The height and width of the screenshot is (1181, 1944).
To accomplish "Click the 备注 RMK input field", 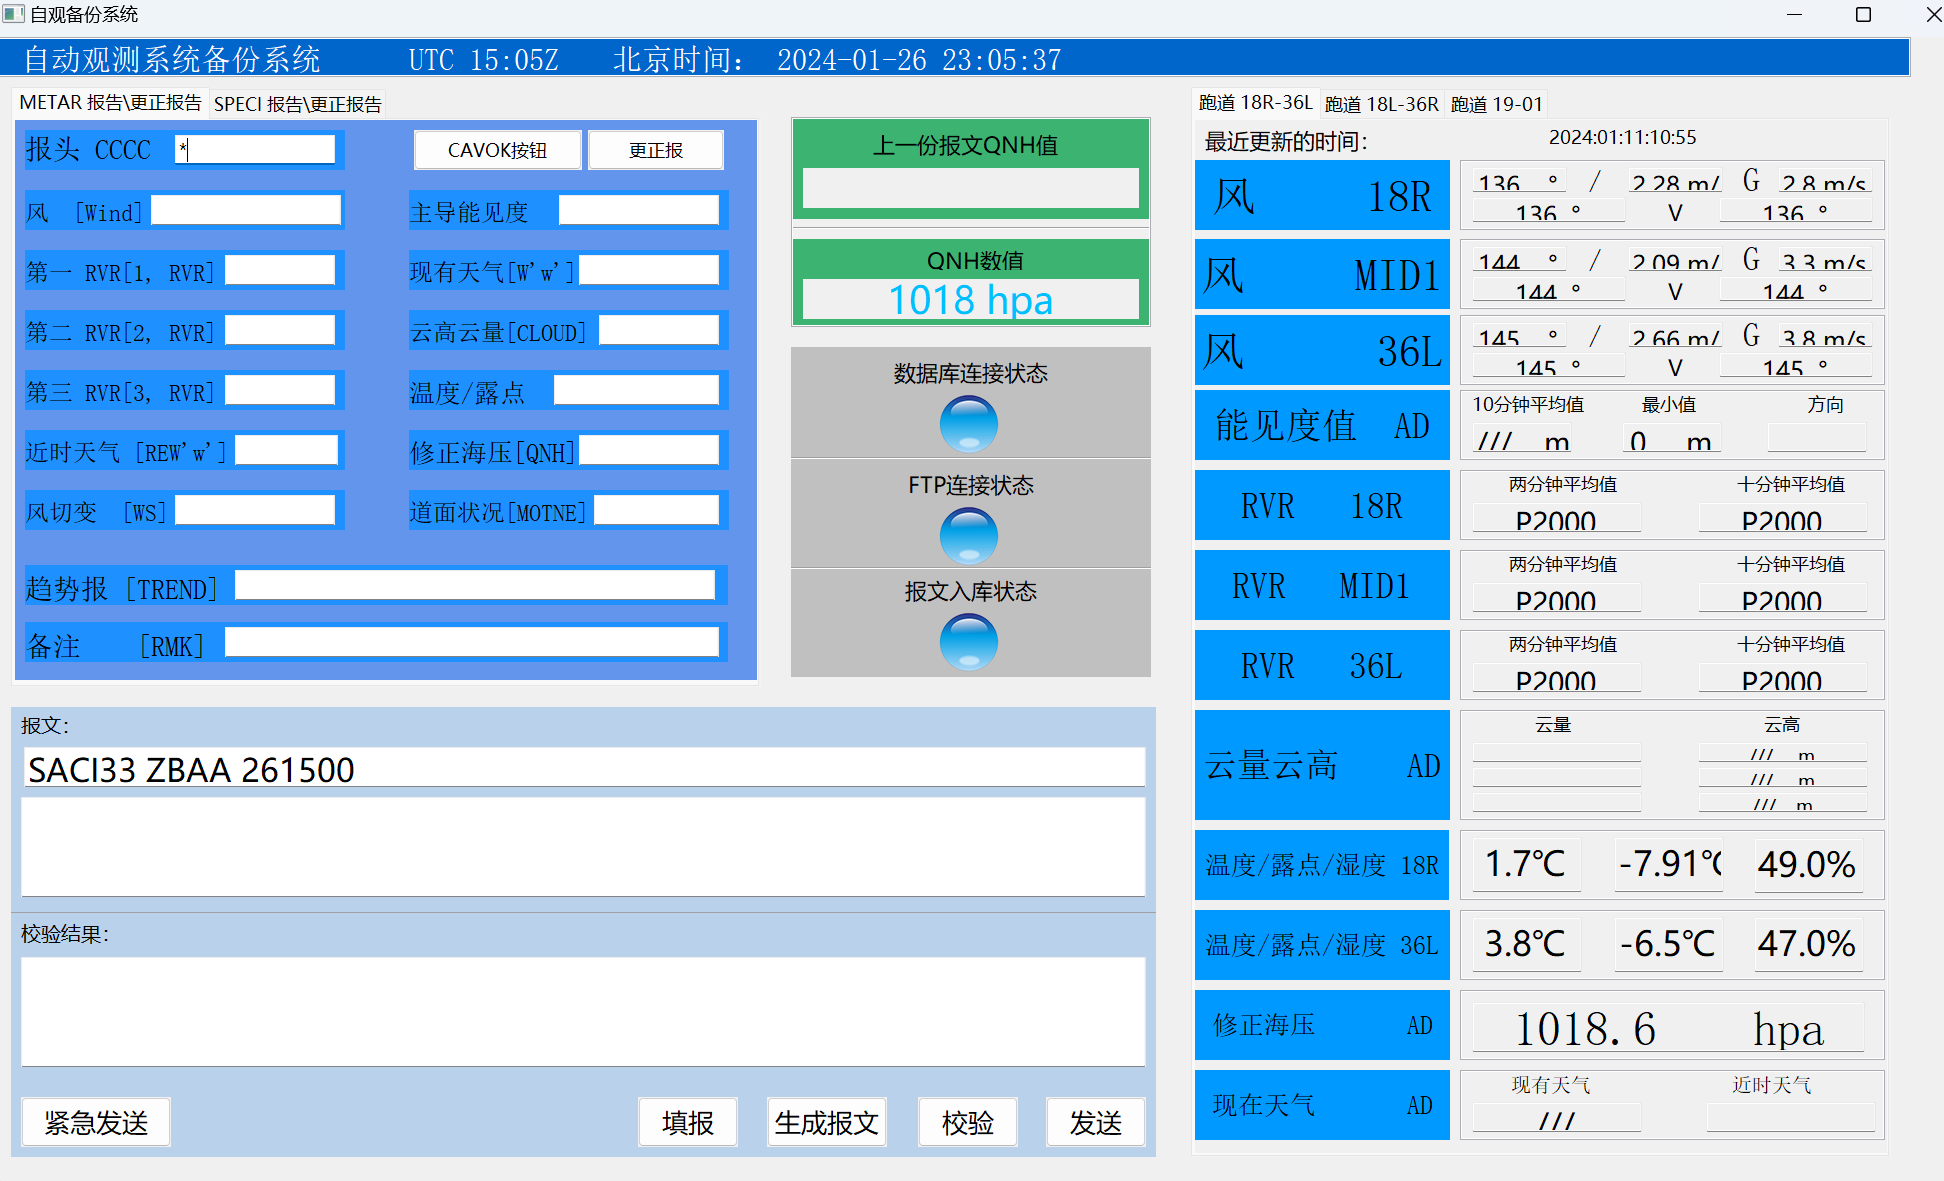I will (472, 642).
